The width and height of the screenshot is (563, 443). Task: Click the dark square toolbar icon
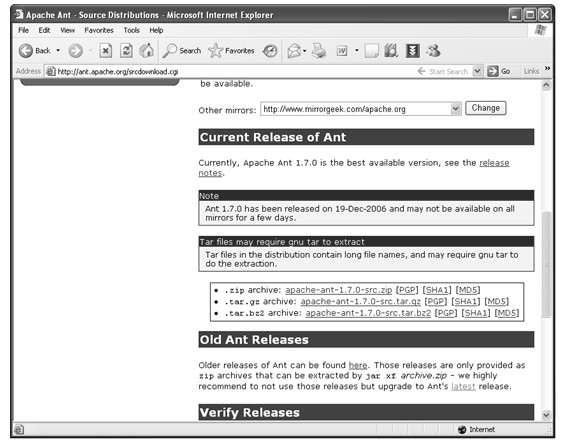click(413, 51)
